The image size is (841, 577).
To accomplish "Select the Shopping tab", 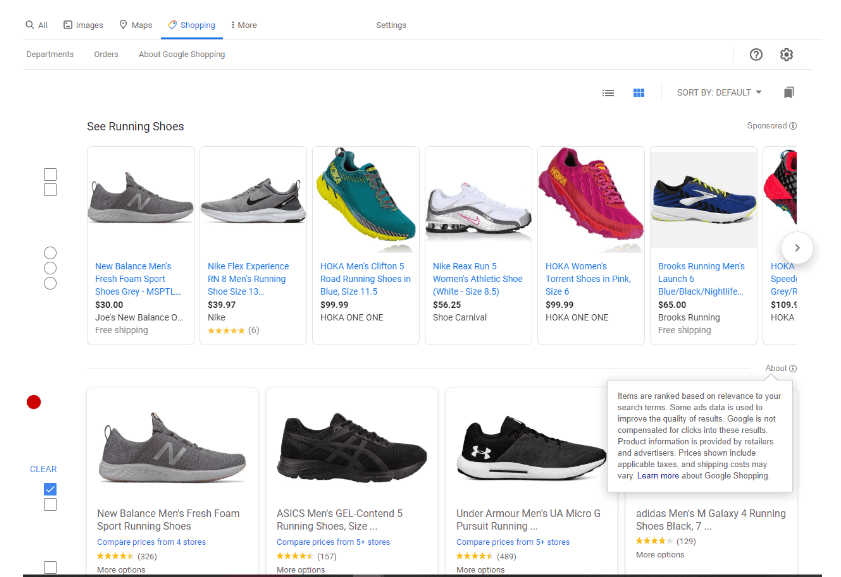I will tap(191, 25).
